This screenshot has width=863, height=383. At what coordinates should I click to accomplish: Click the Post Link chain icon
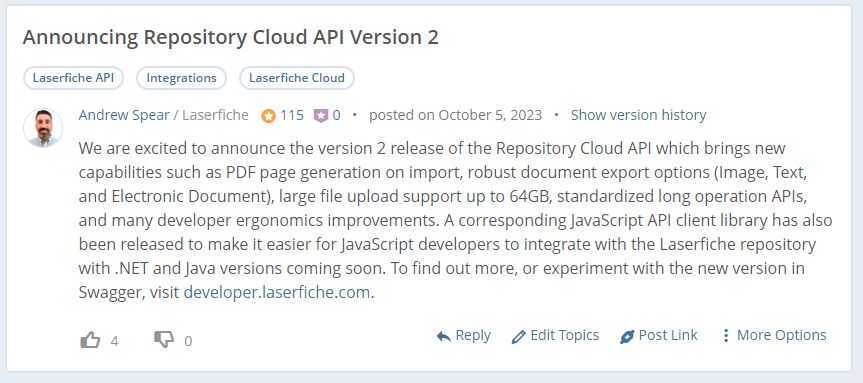(627, 336)
